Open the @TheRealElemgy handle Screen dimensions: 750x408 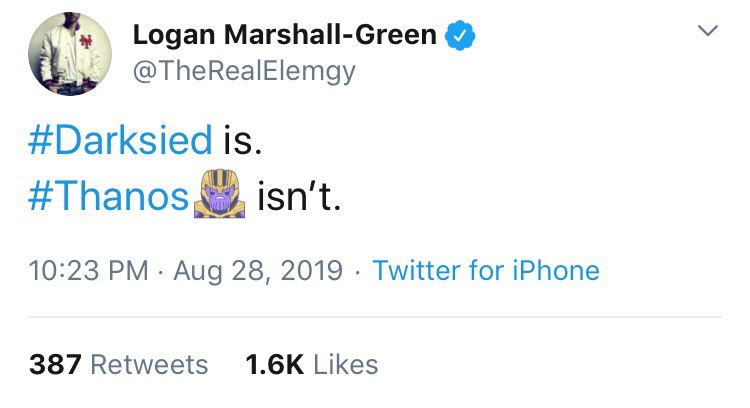(x=244, y=72)
